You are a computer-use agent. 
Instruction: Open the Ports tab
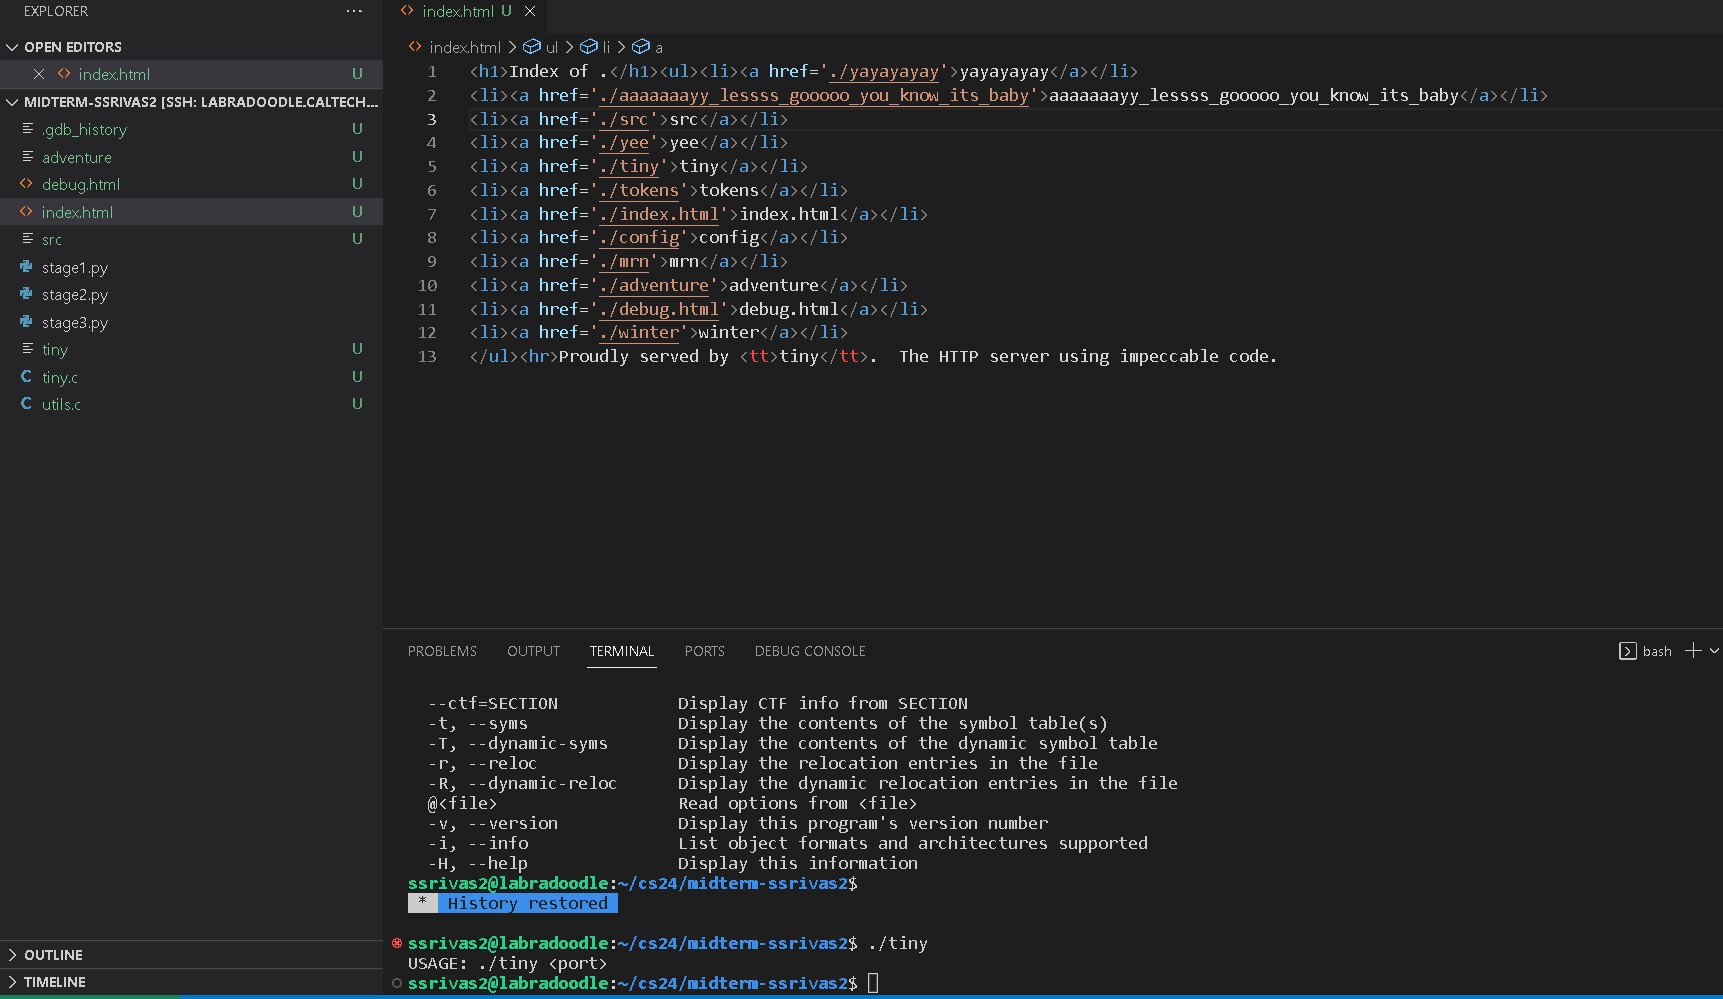click(x=704, y=651)
